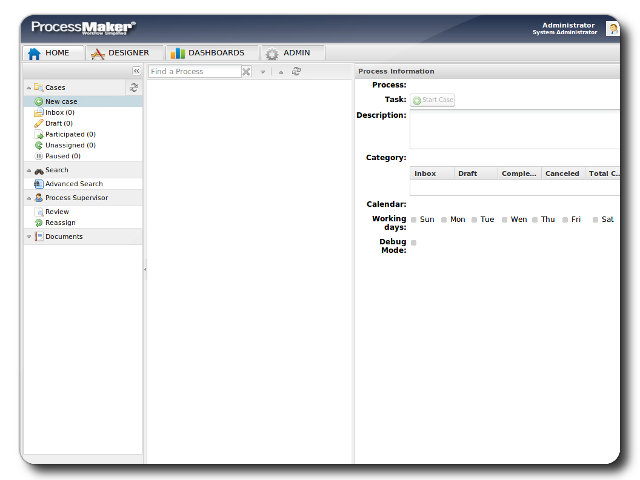Refresh the process list
Viewport: 640px width, 480px height.
pos(296,72)
